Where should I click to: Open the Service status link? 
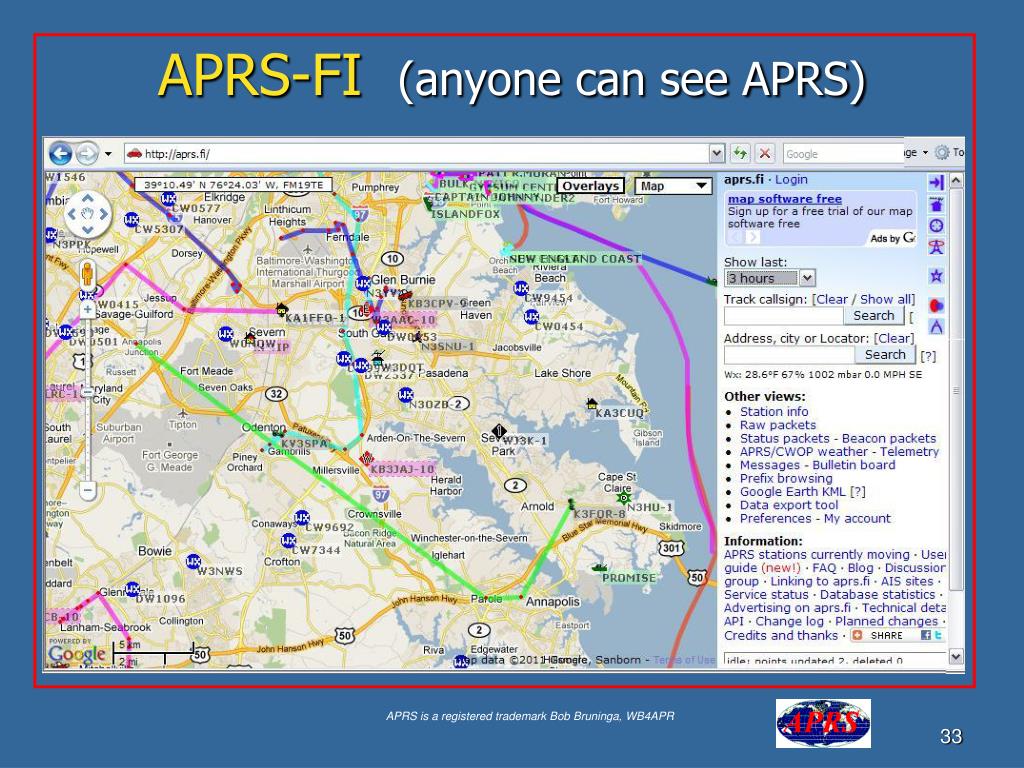coord(765,594)
